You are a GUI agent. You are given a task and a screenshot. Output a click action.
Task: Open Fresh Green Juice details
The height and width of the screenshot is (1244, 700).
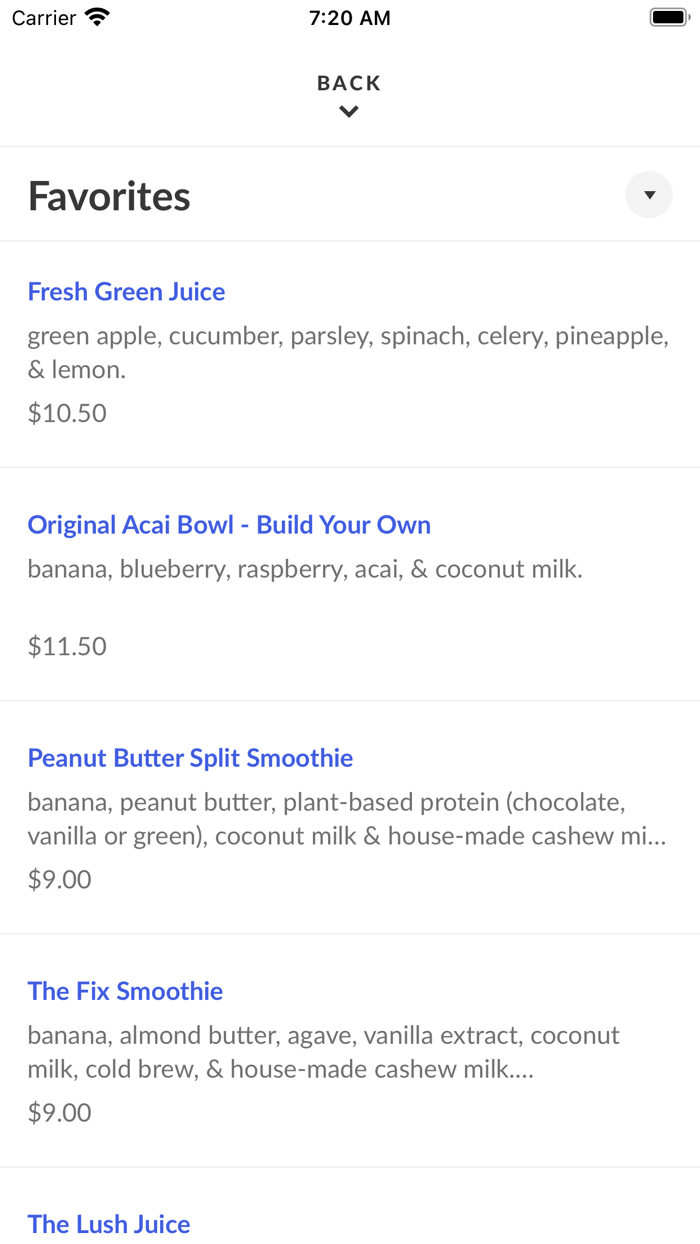click(x=126, y=291)
